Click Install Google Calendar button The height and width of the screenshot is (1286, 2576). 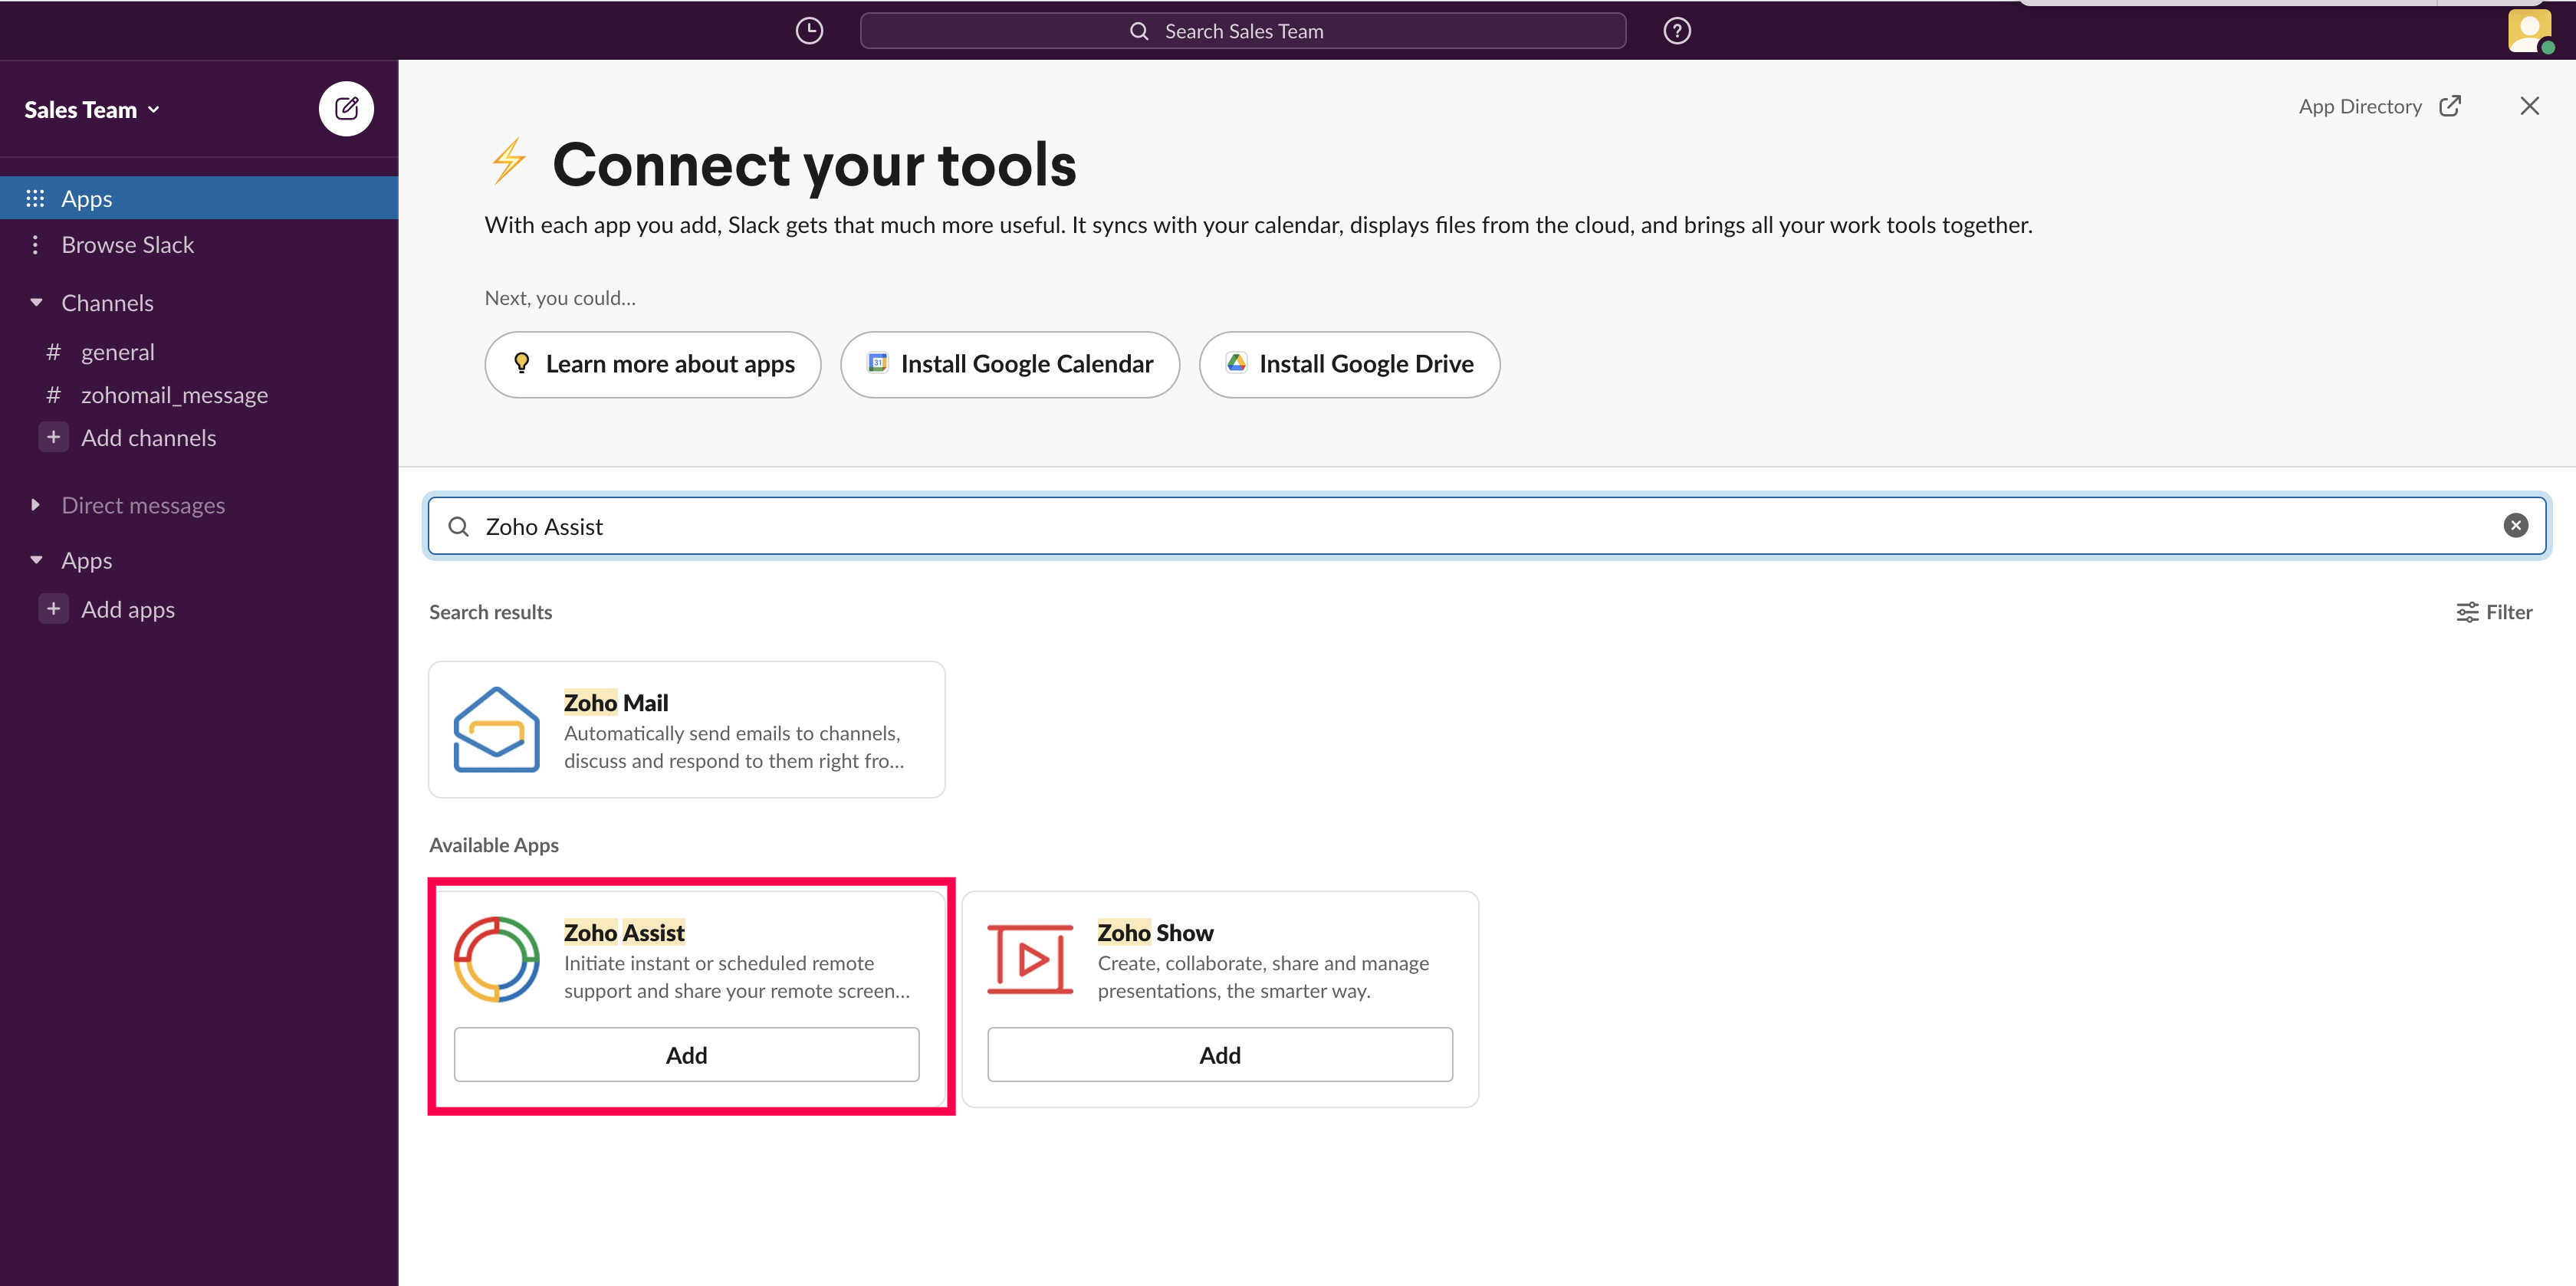point(1009,364)
